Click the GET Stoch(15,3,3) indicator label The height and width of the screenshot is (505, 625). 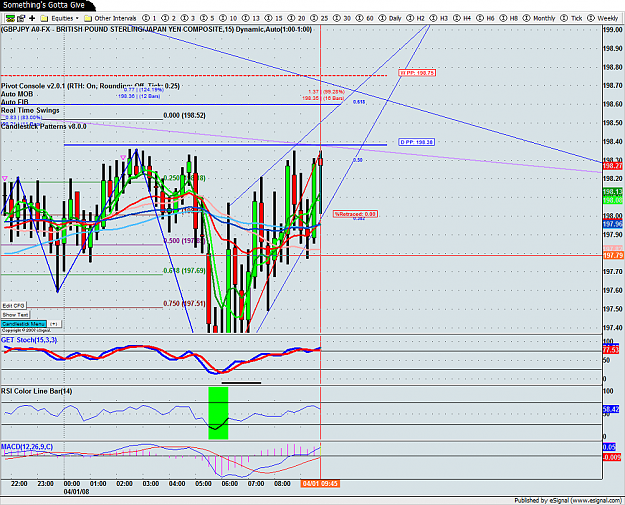(29, 340)
